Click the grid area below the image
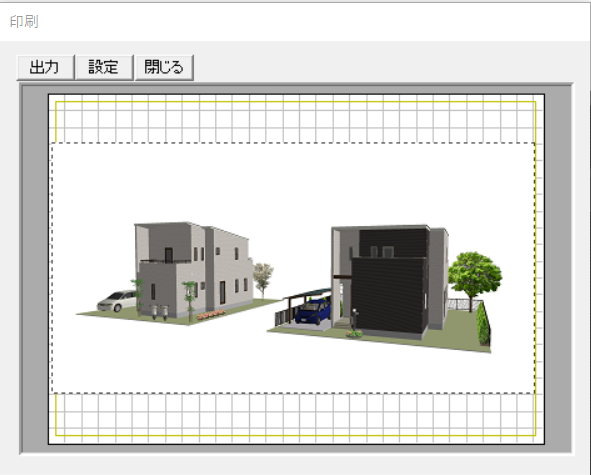 pyautogui.click(x=296, y=414)
